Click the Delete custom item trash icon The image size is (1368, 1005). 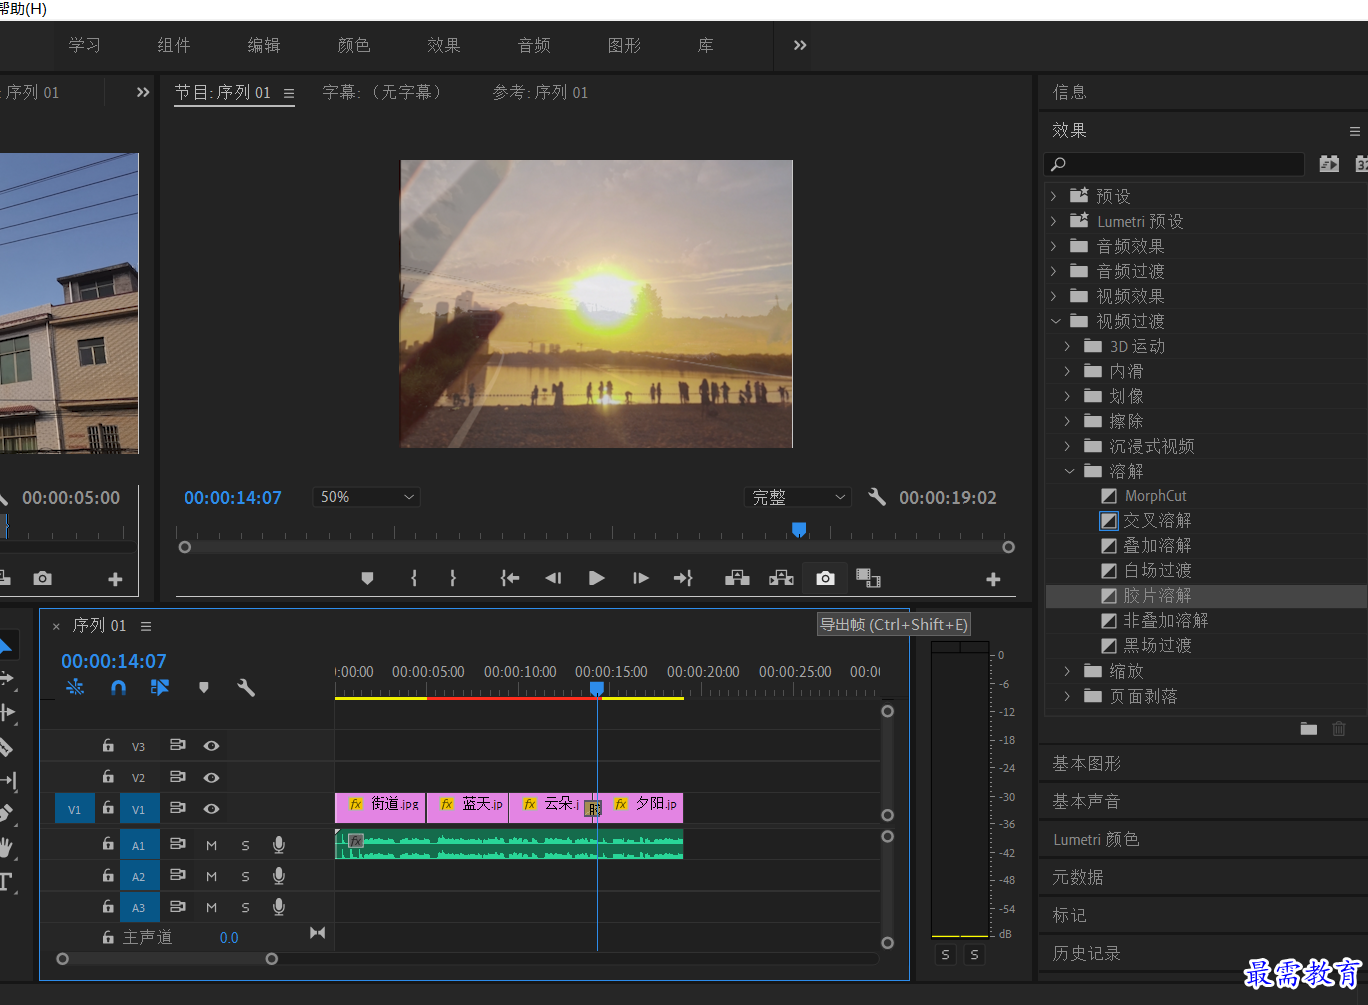tap(1339, 729)
